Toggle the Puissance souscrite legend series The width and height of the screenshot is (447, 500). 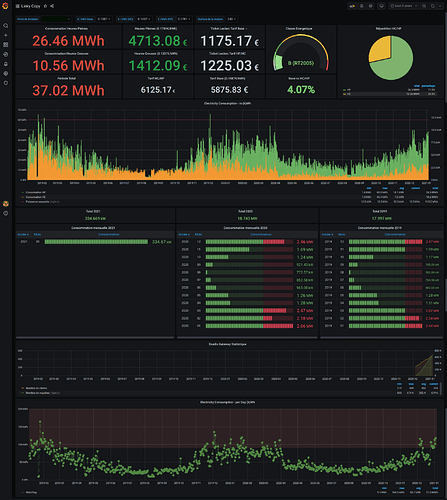pos(37,202)
